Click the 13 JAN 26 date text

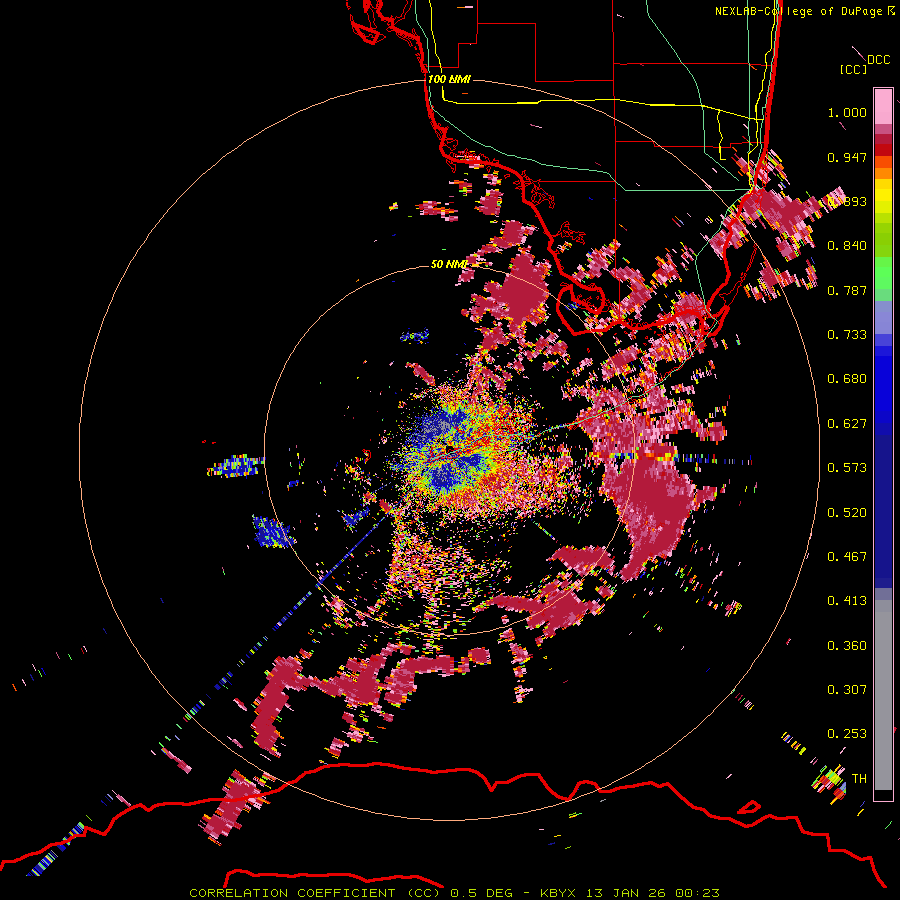click(627, 893)
